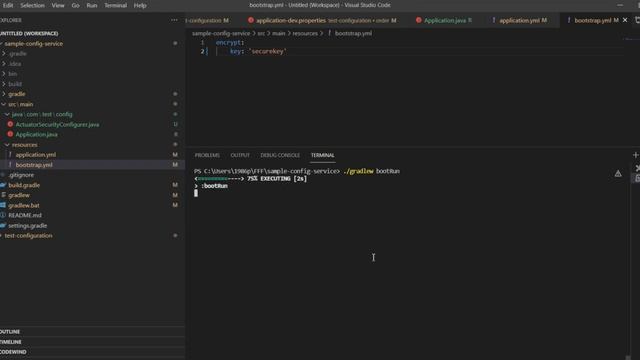Click bootstrap.yml in the breadcrumb path

point(353,33)
